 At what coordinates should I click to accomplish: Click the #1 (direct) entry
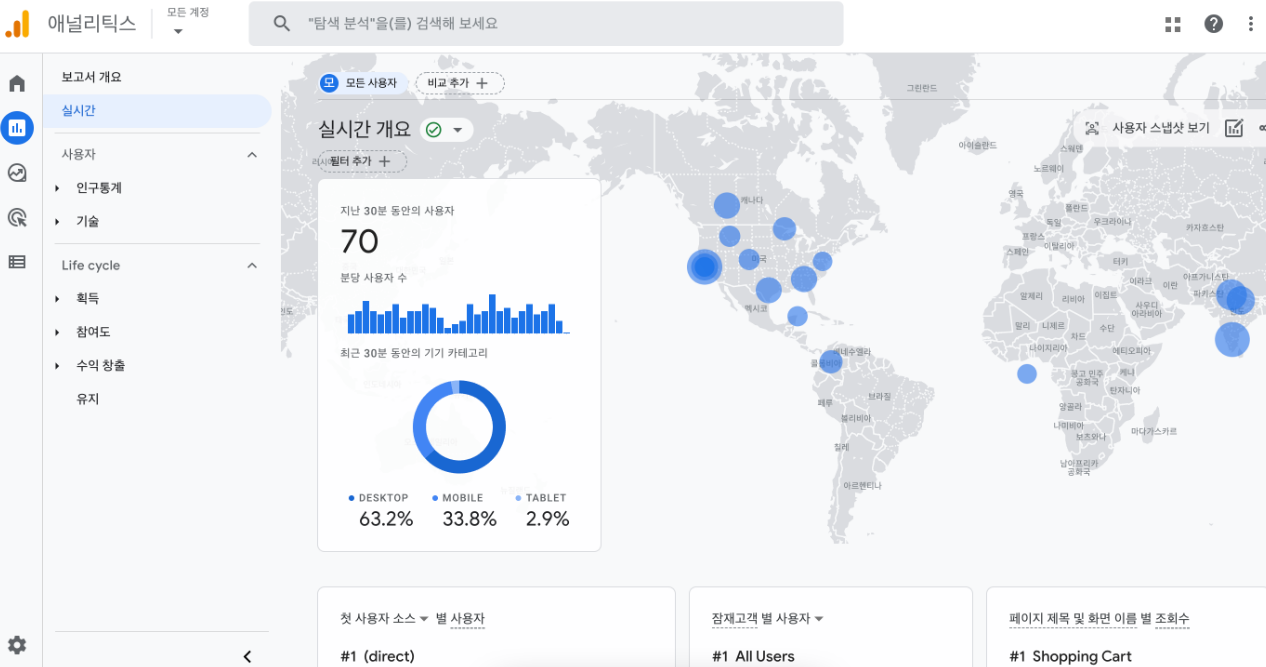pos(377,656)
